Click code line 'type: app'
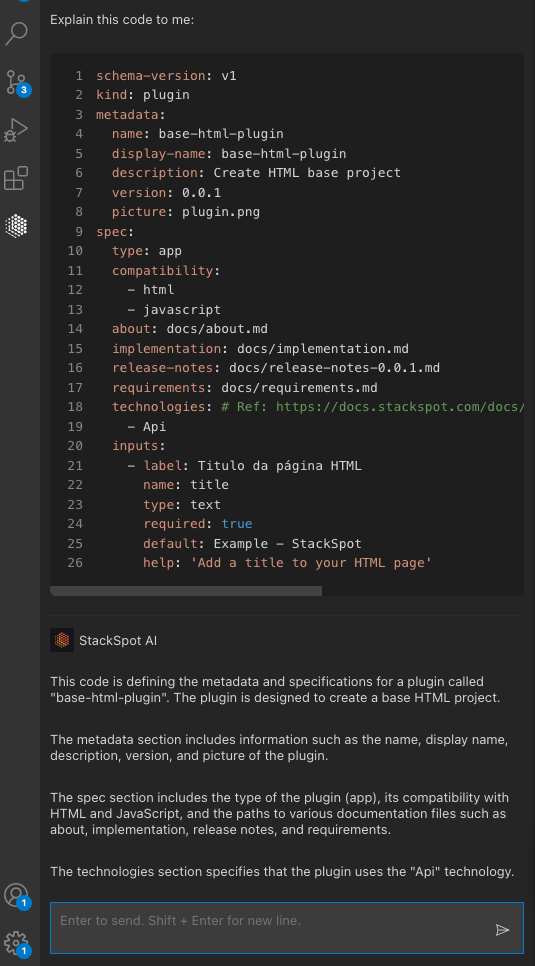Image resolution: width=535 pixels, height=966 pixels. click(147, 251)
